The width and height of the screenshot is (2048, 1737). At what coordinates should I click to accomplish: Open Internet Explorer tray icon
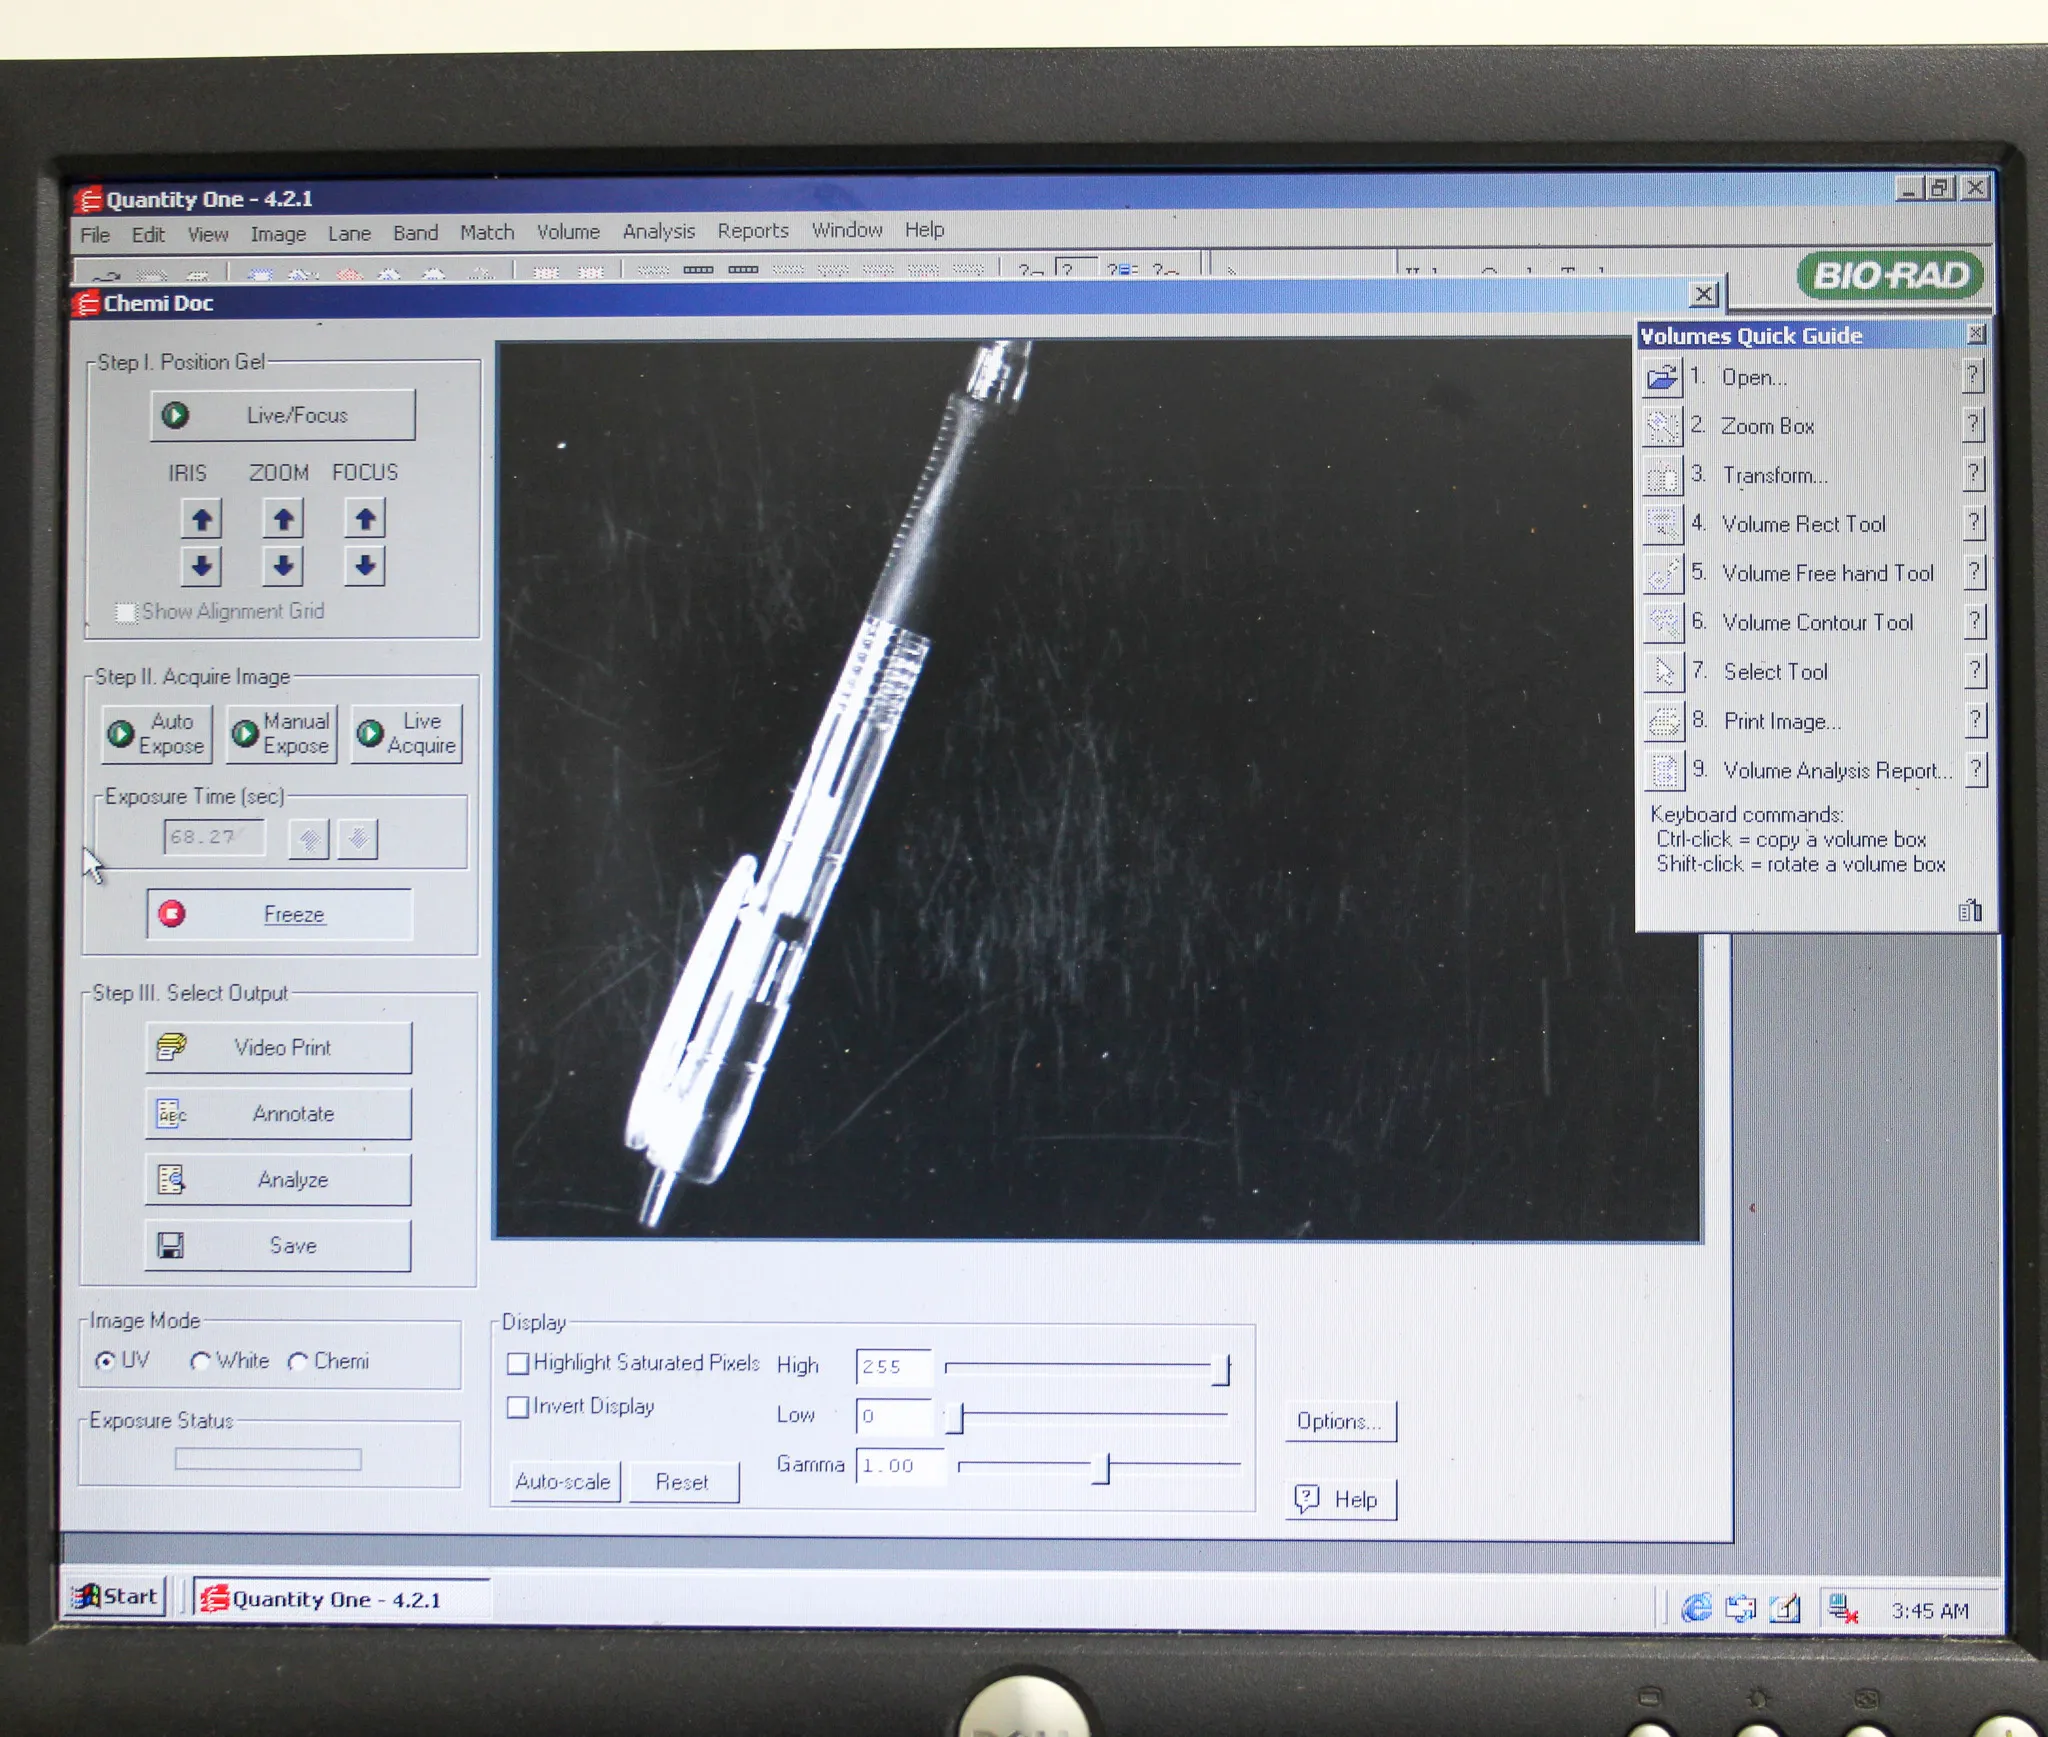[x=1695, y=1608]
